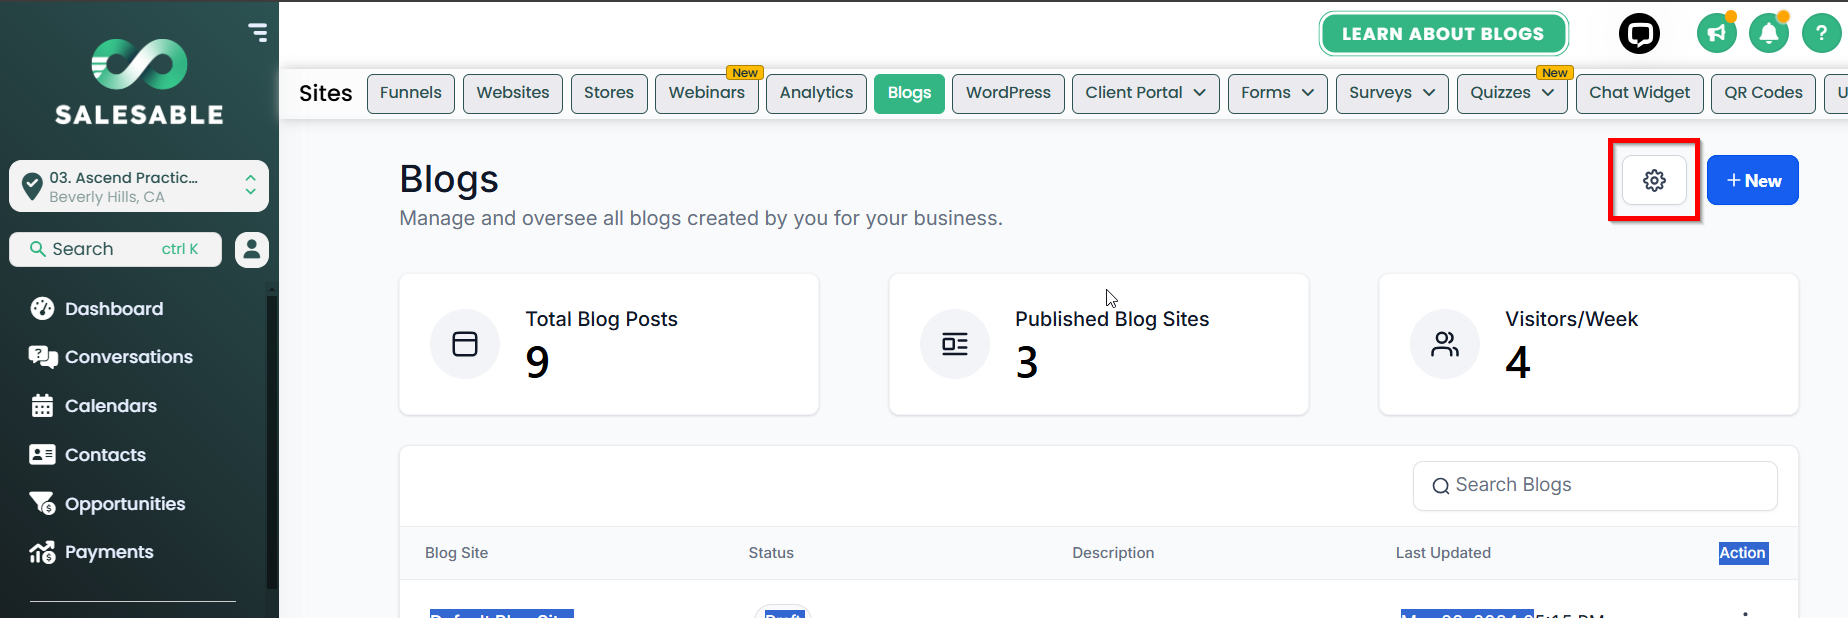Click the sidebar Search ctrl K box
The image size is (1848, 618).
tap(115, 249)
